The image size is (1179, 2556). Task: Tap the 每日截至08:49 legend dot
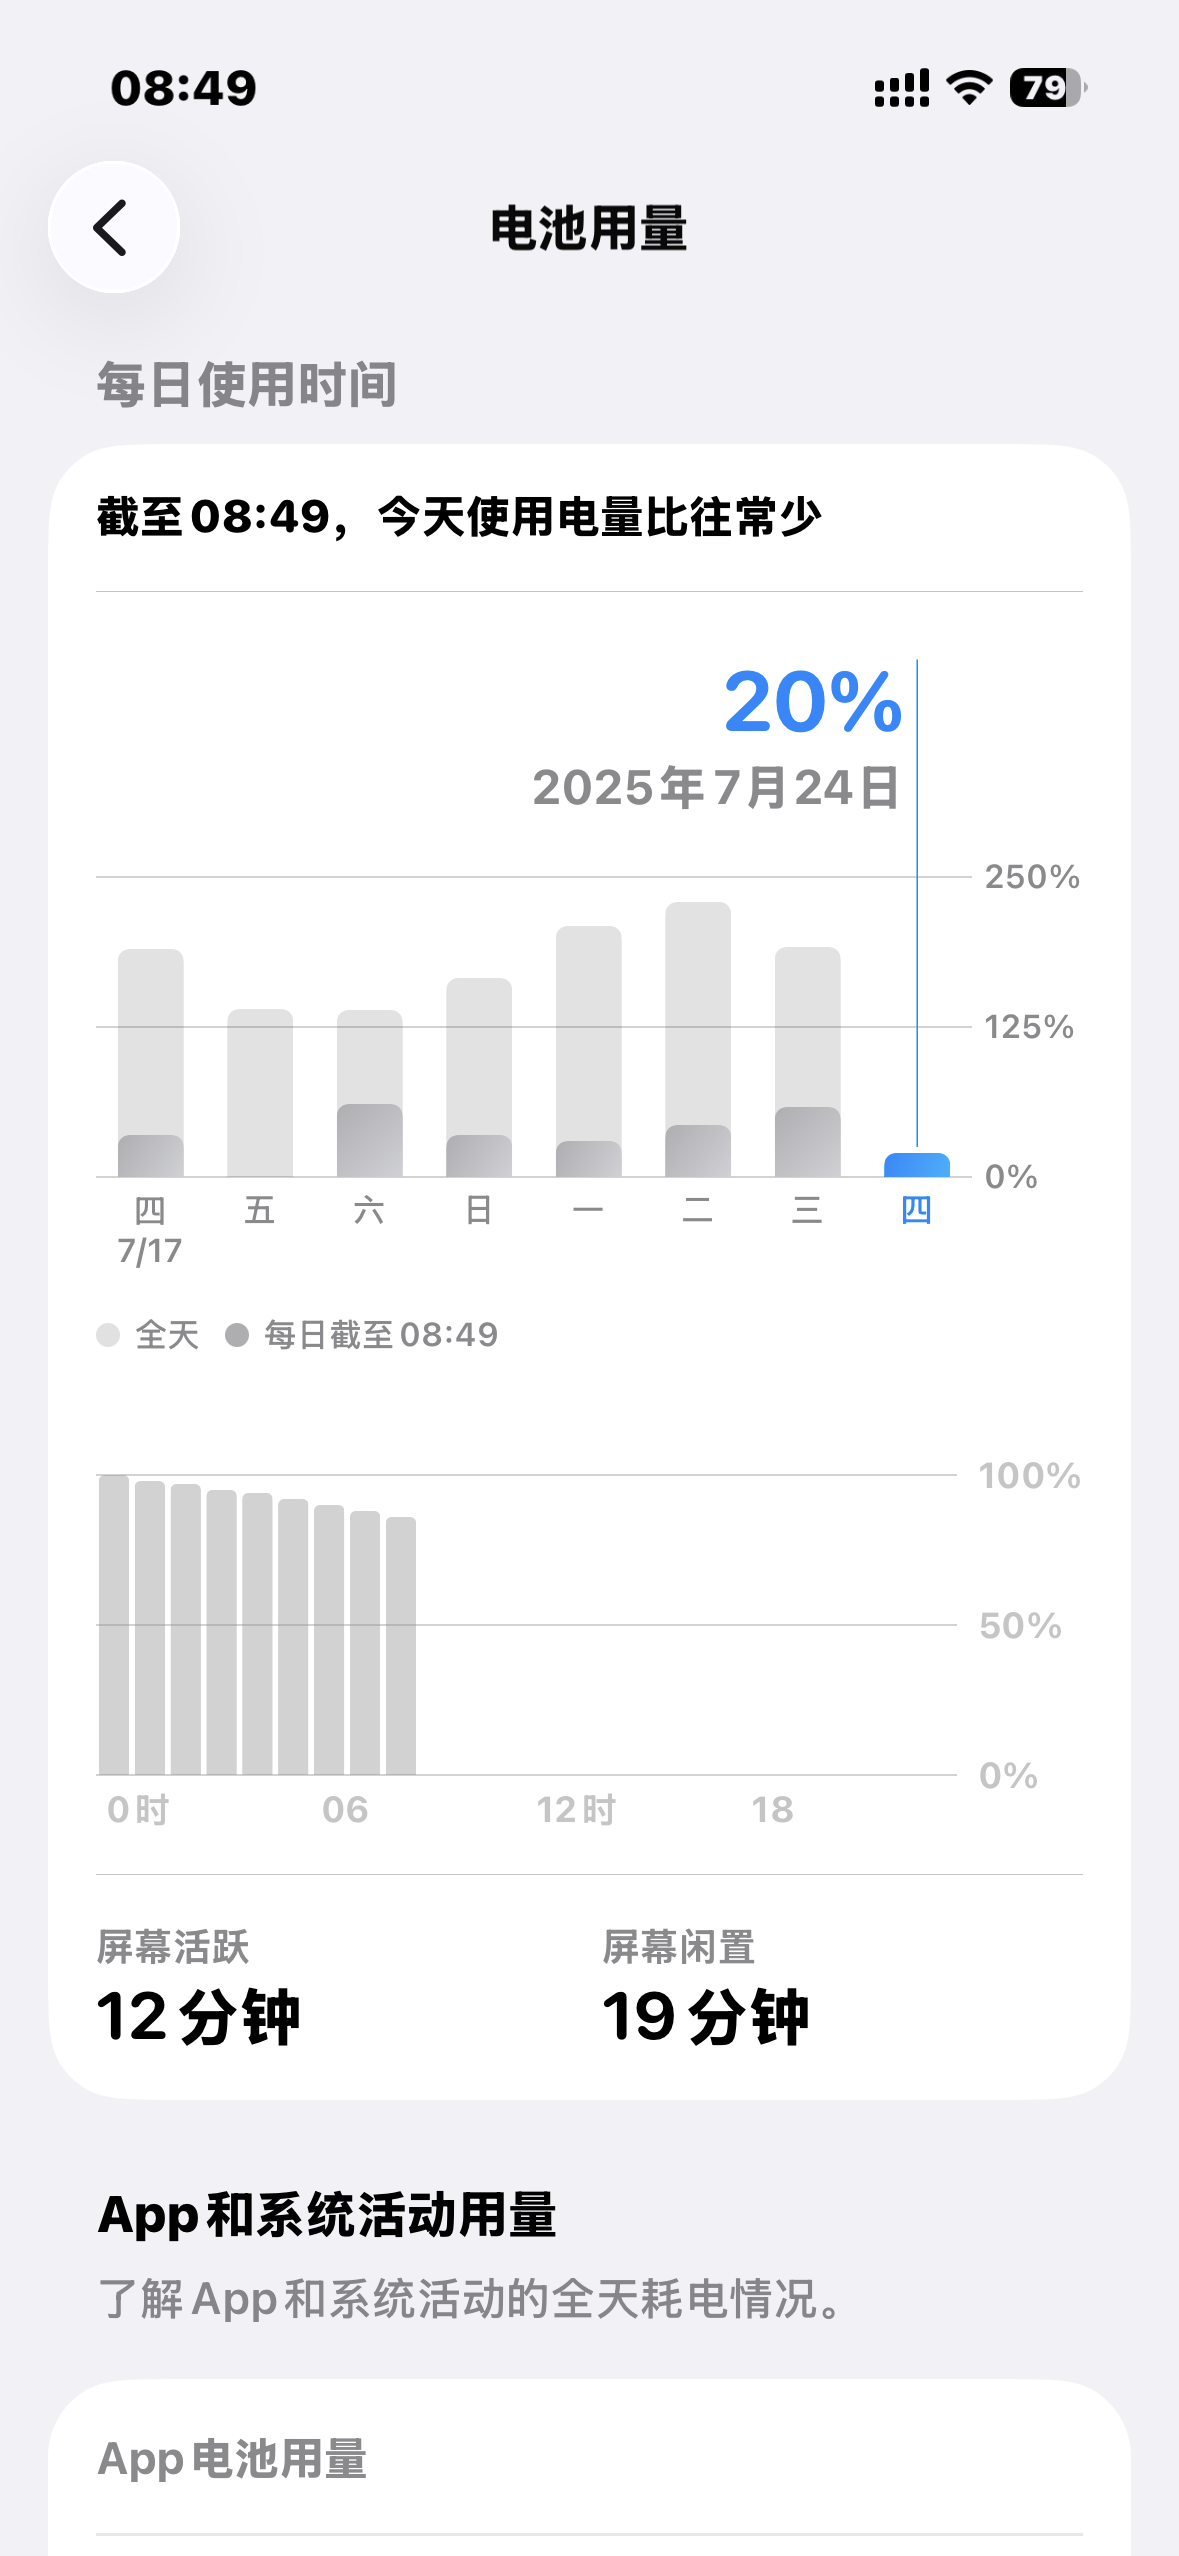[x=237, y=1335]
